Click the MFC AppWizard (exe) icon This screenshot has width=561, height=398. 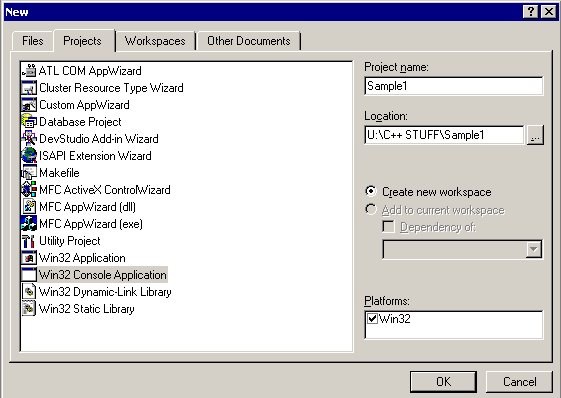tap(29, 224)
